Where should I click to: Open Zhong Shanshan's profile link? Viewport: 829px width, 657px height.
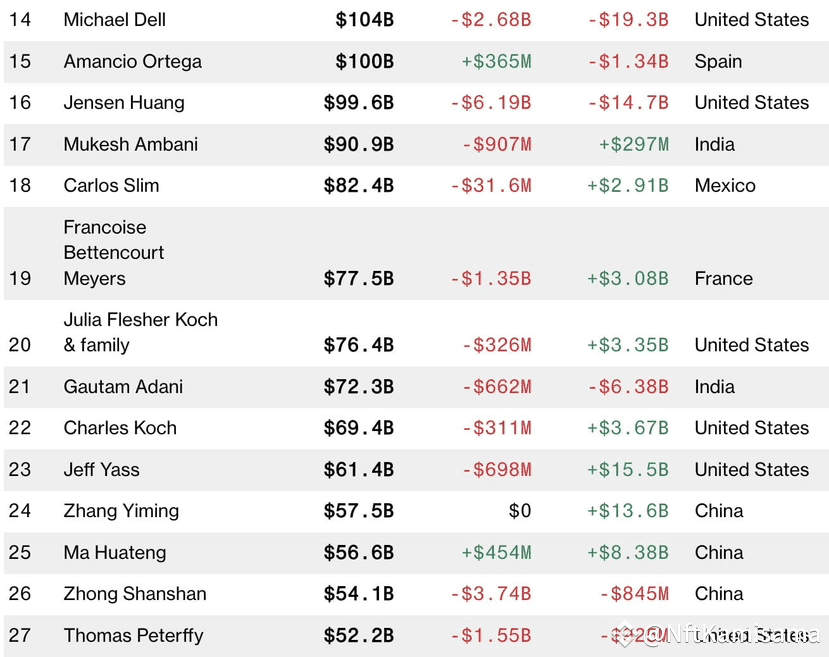(135, 594)
